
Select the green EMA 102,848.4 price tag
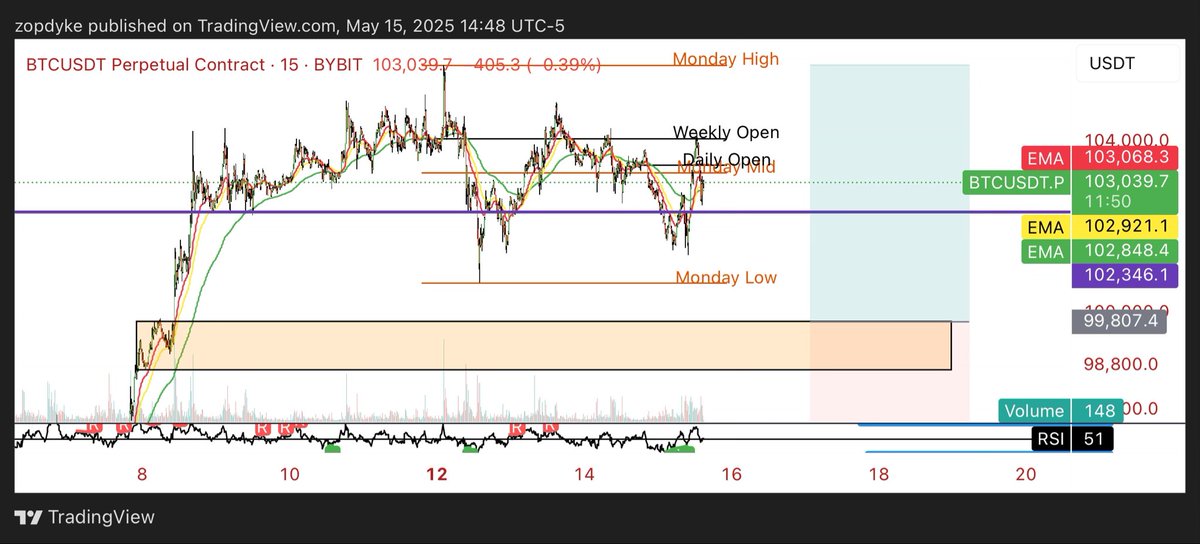tap(1099, 252)
